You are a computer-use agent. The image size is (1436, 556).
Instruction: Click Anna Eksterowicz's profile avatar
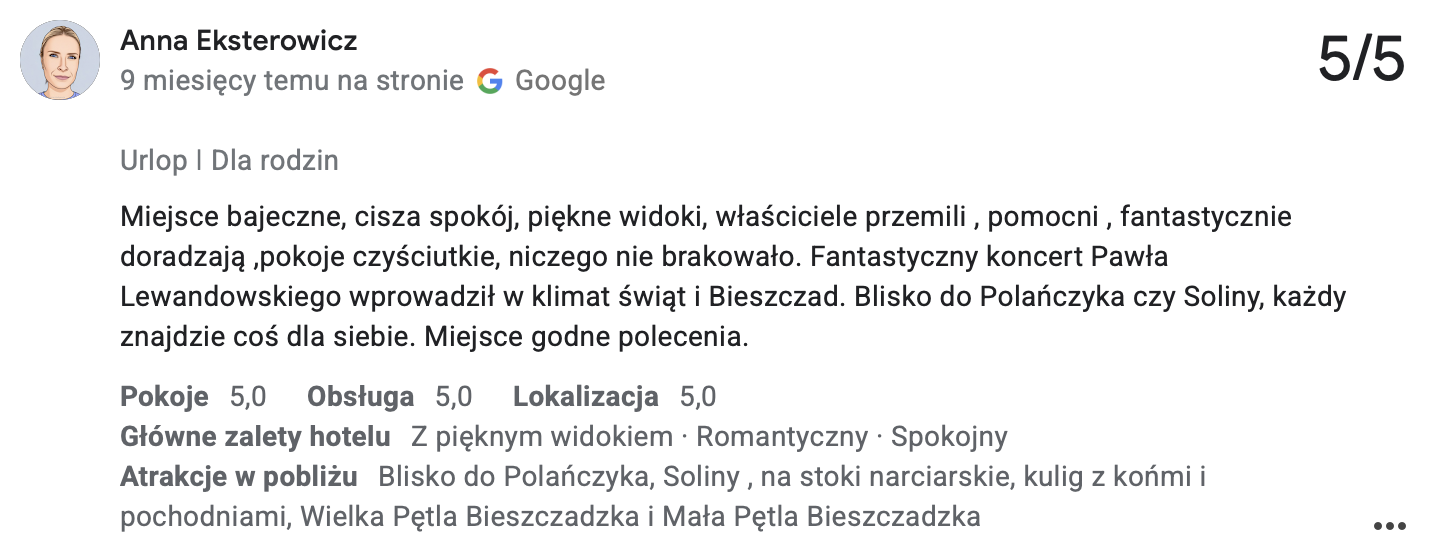pyautogui.click(x=60, y=60)
